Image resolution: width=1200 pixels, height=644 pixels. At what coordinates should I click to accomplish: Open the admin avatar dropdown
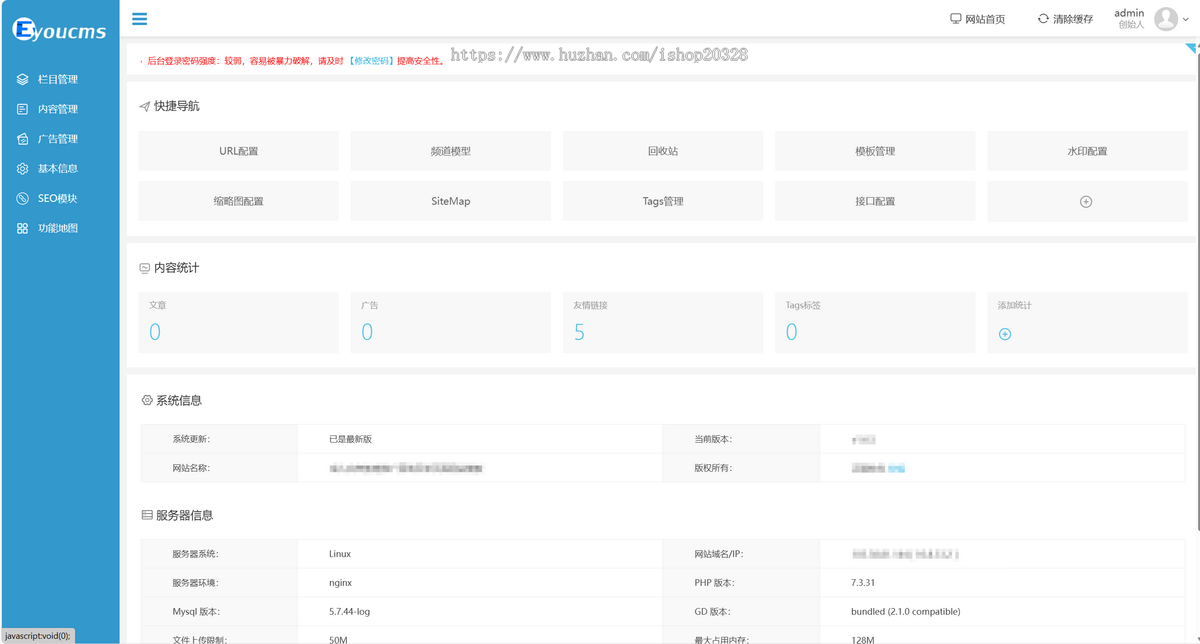1165,18
